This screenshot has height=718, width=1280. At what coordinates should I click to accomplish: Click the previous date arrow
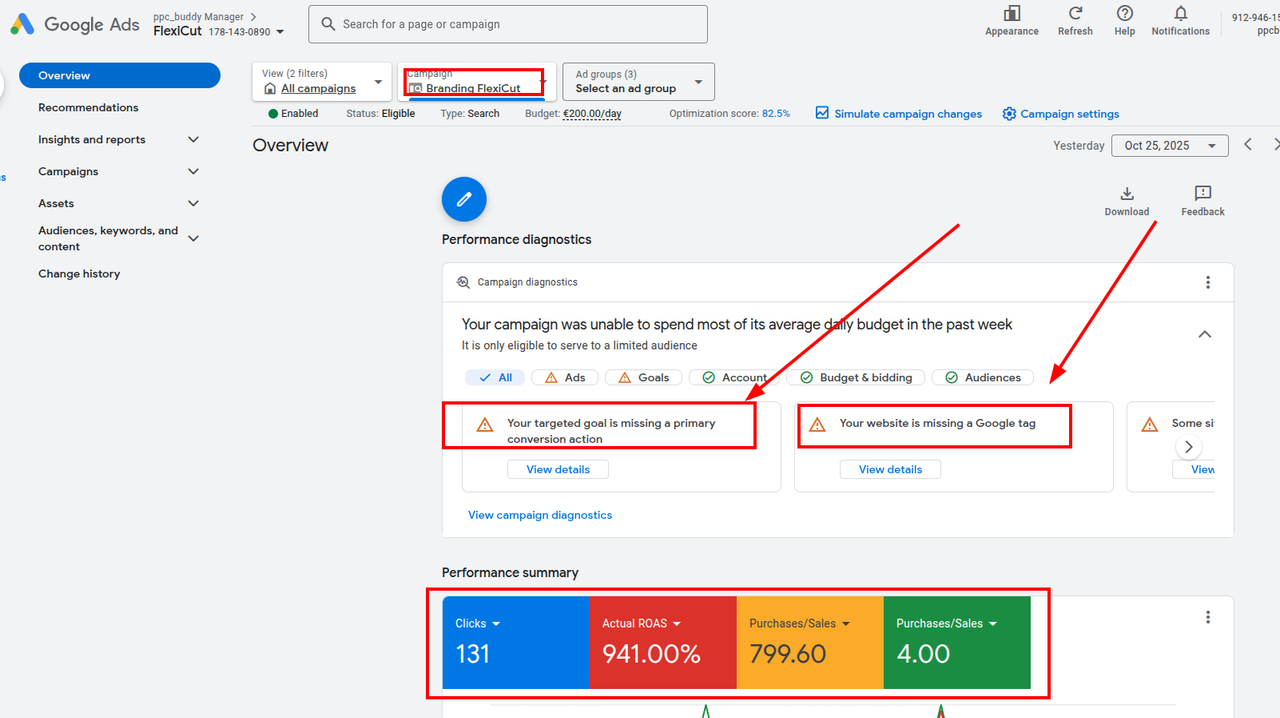(1248, 145)
